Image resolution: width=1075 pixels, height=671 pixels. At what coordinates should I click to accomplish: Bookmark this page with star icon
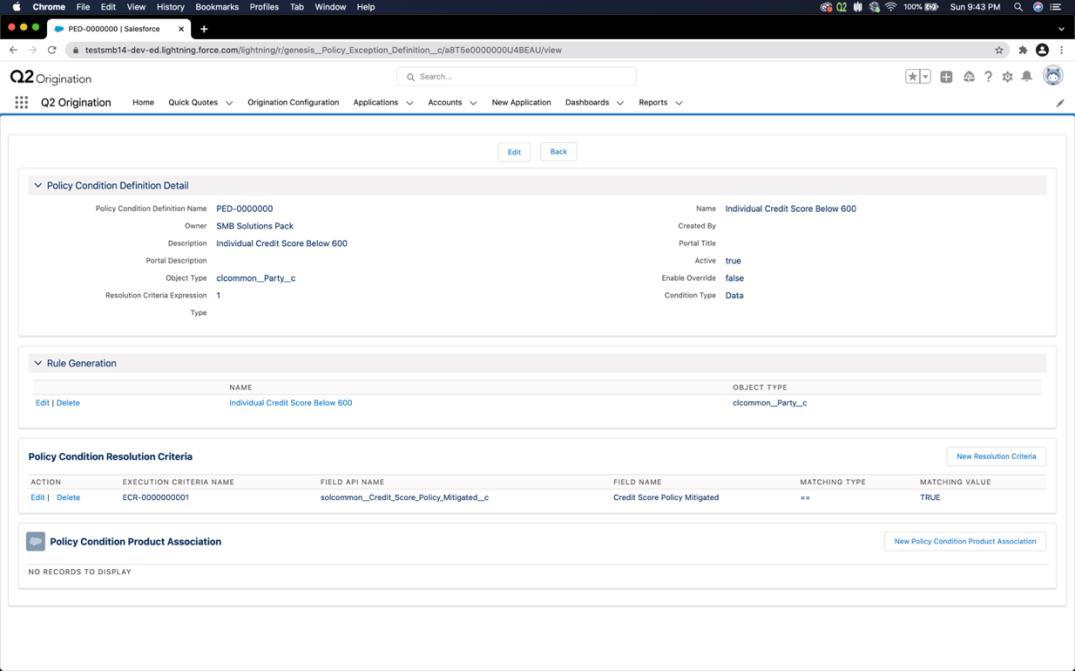(x=999, y=50)
